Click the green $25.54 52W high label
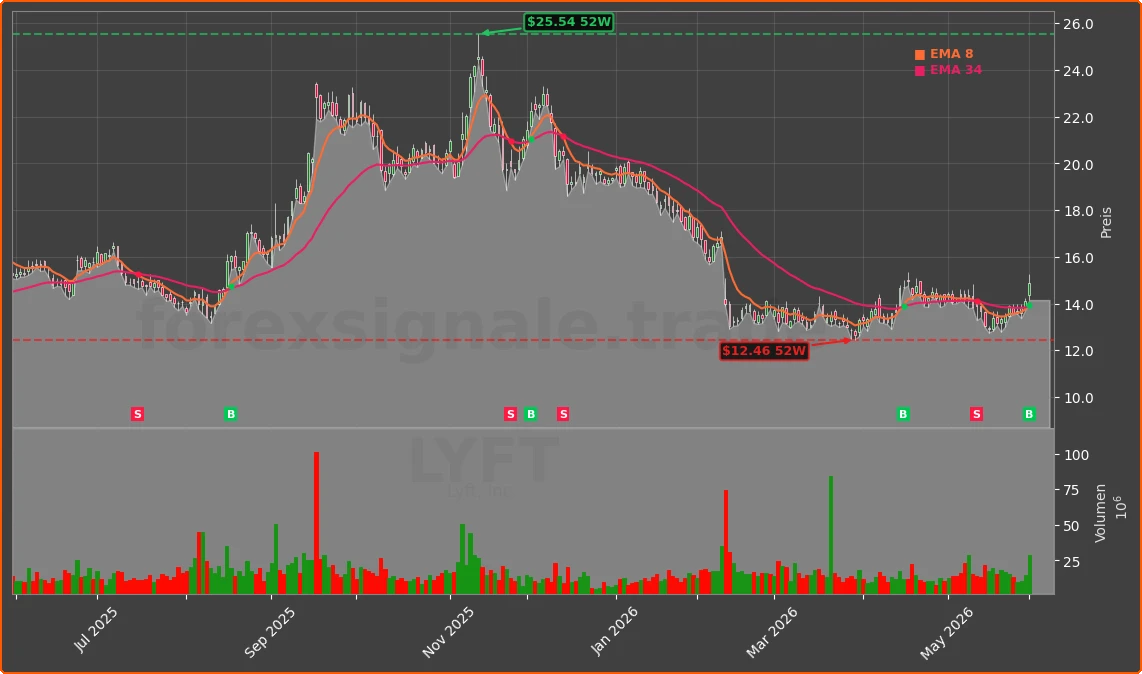 pyautogui.click(x=569, y=22)
